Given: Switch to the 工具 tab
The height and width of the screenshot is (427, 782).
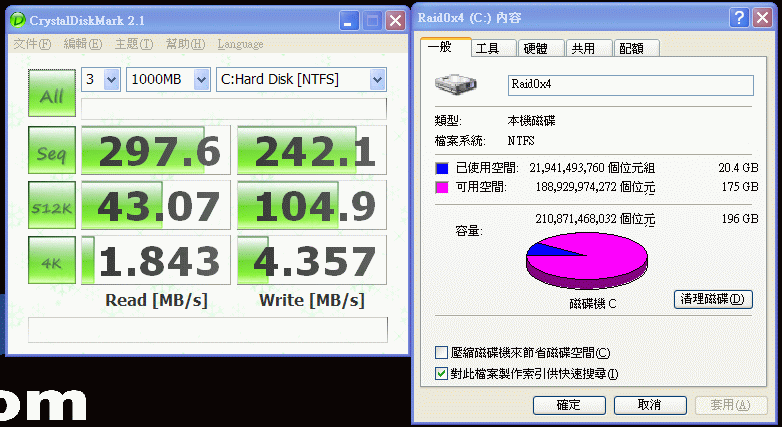Looking at the screenshot, I should coord(493,48).
